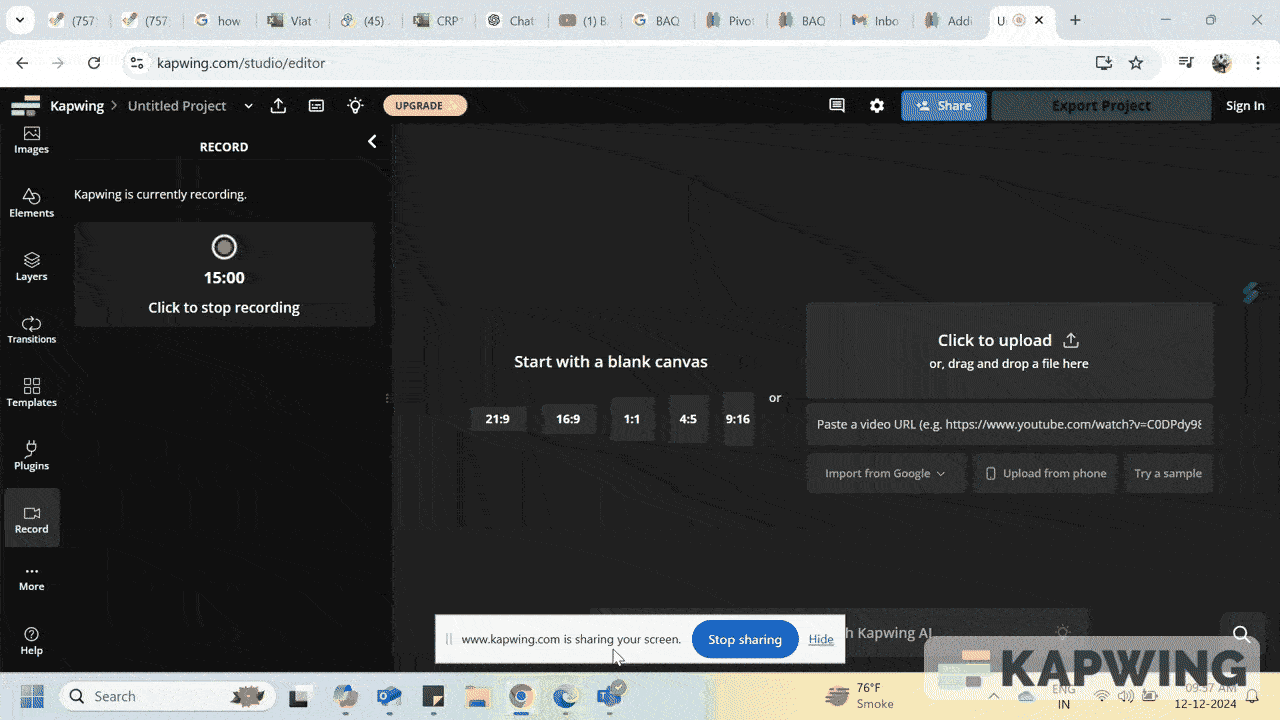Focus the Paste a video URL field
Viewport: 1280px width, 720px height.
[1009, 424]
